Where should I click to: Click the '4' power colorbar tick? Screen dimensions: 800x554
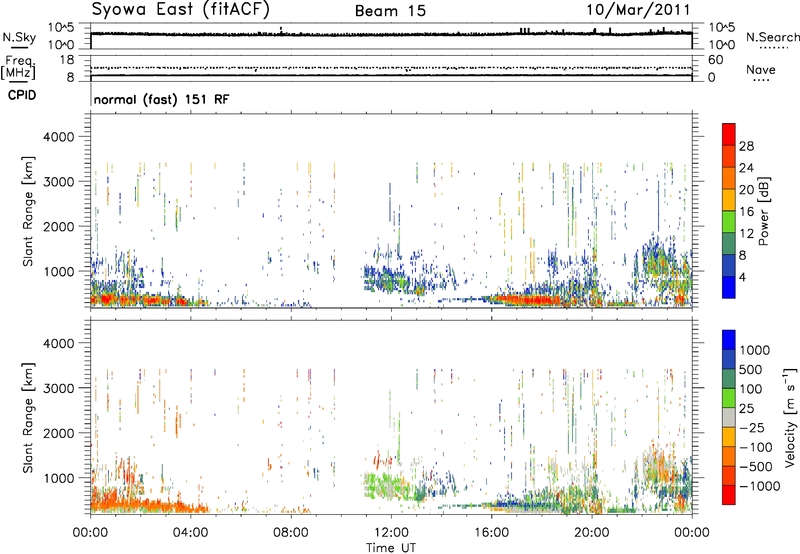(742, 277)
